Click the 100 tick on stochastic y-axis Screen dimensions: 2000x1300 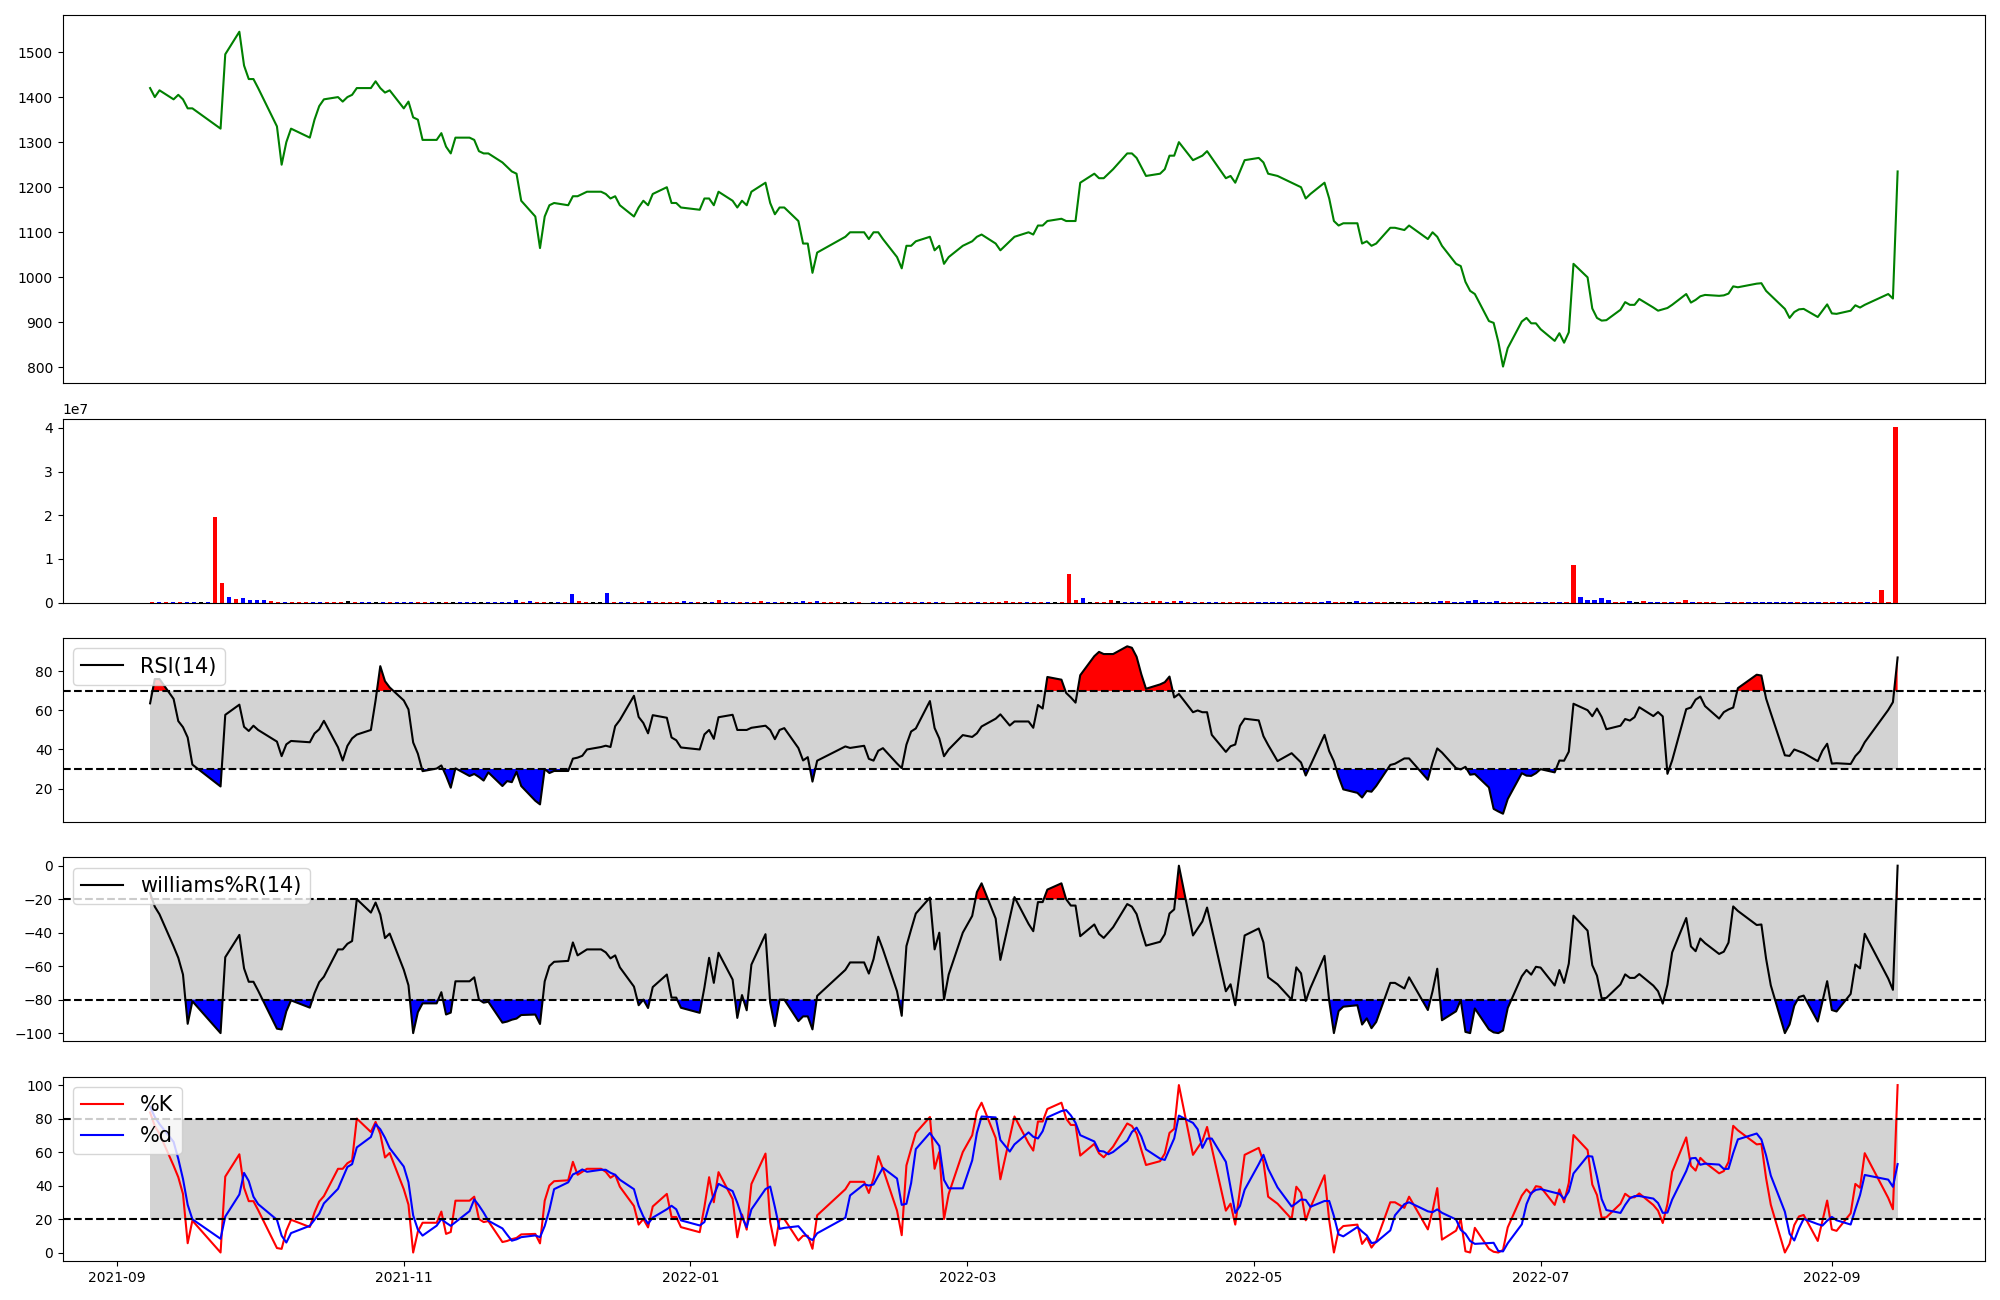coord(40,1086)
